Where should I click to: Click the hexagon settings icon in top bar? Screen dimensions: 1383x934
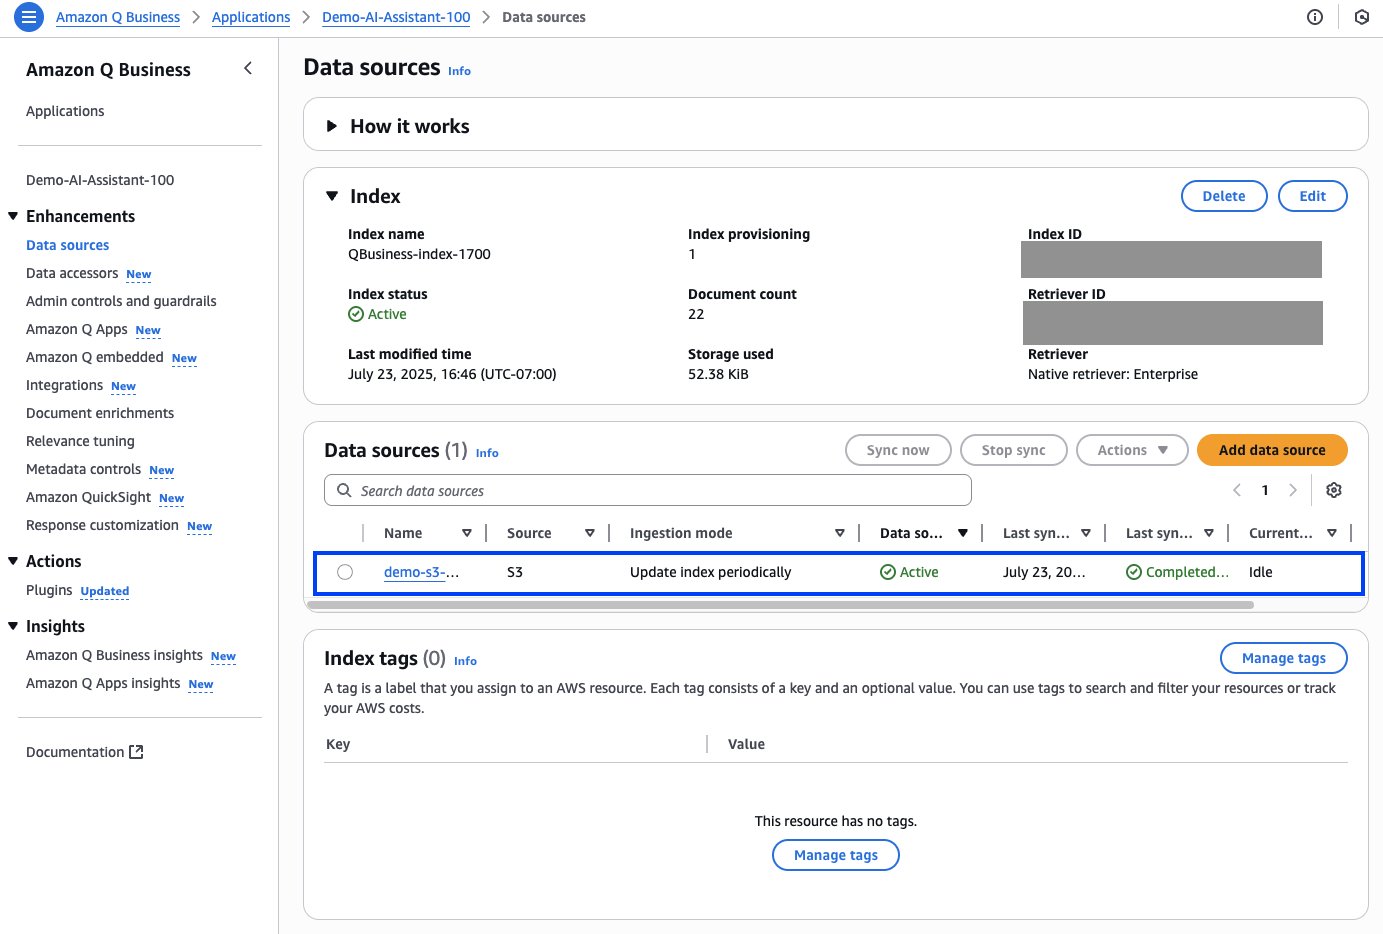pos(1362,17)
